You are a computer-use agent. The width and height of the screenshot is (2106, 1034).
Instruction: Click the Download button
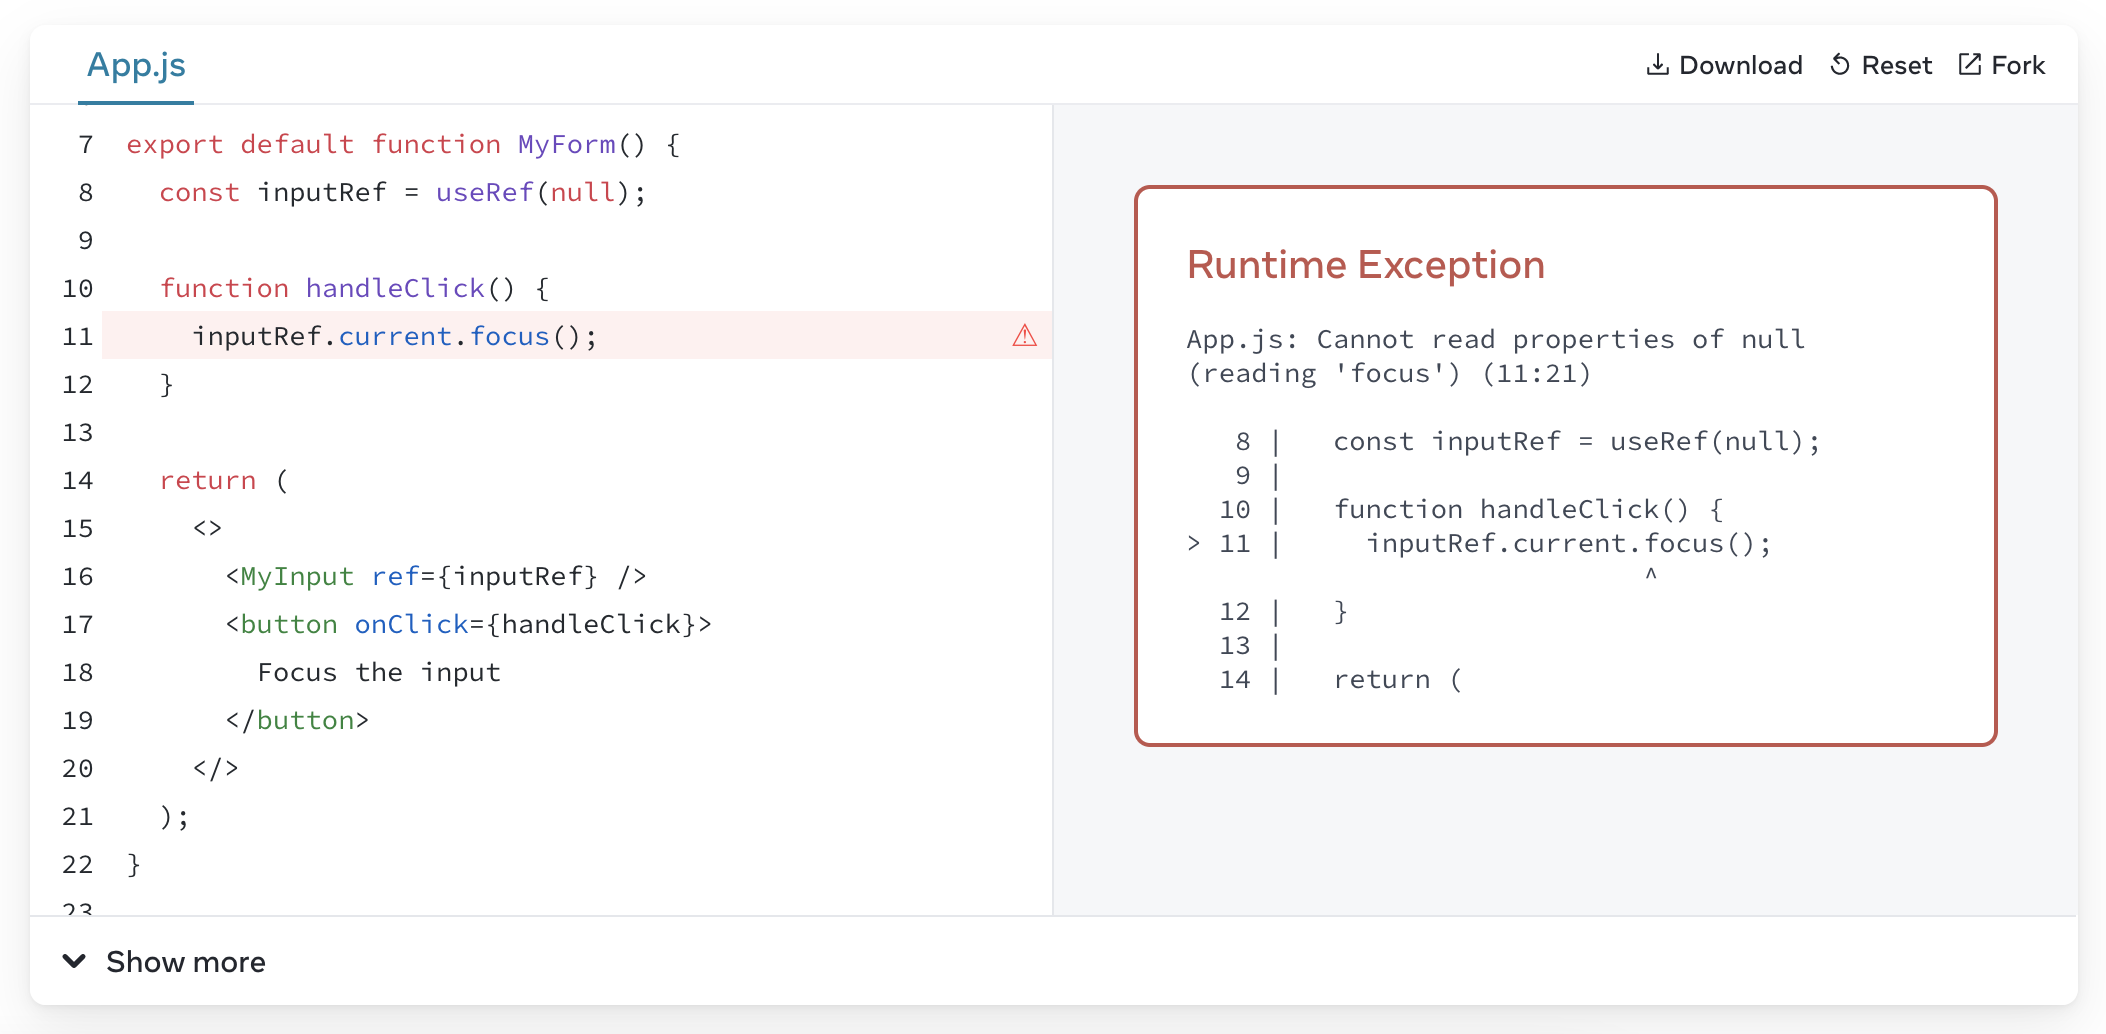(x=1724, y=65)
